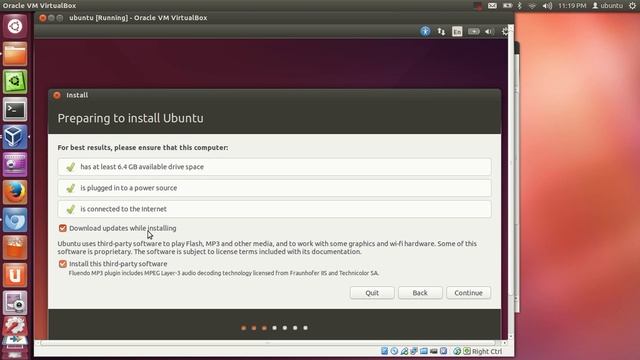
Task: Open the host sound volume indicator
Action: click(547, 6)
